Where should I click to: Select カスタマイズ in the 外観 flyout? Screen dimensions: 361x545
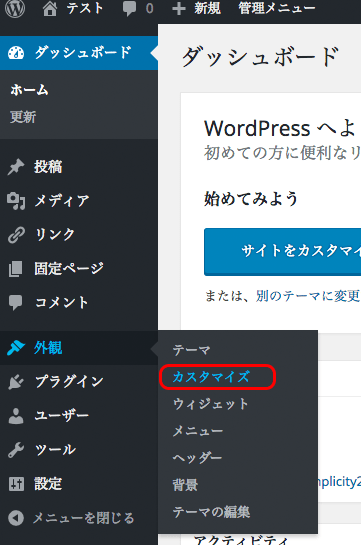coord(211,377)
